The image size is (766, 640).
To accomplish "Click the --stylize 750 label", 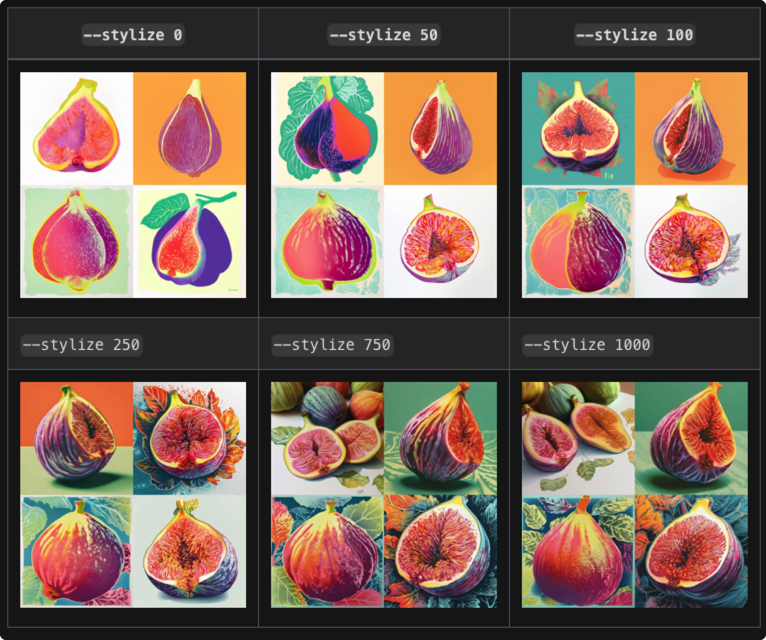I will (x=332, y=345).
